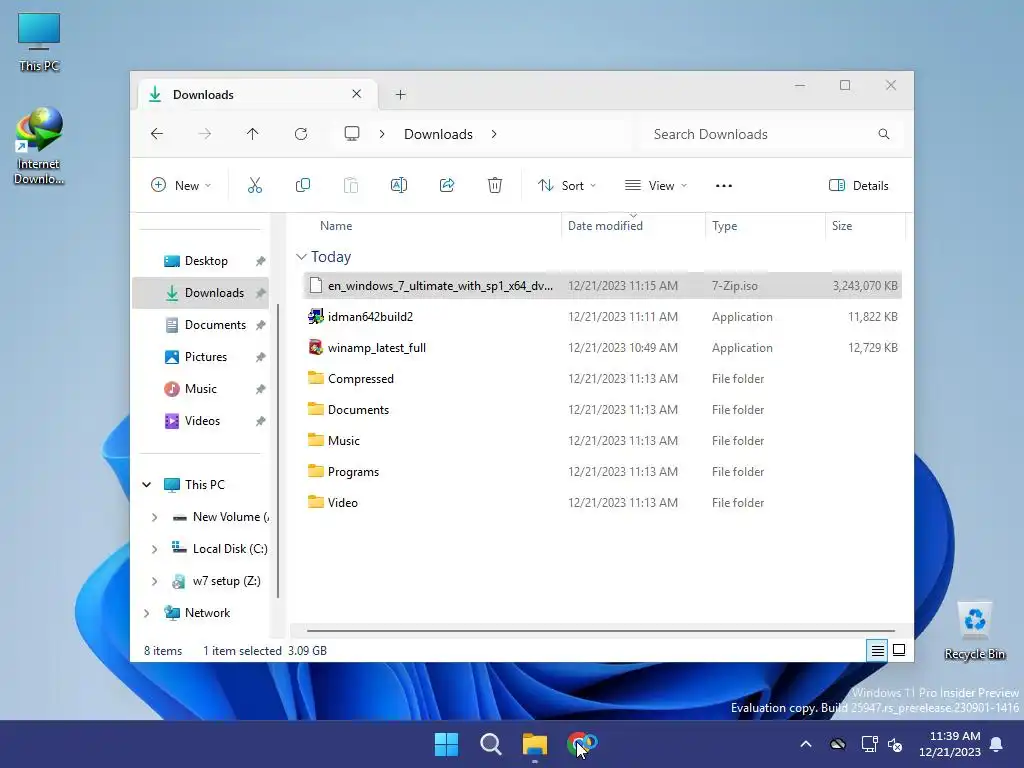1024x768 pixels.
Task: Click Downloads in the address breadcrumb
Action: point(438,134)
